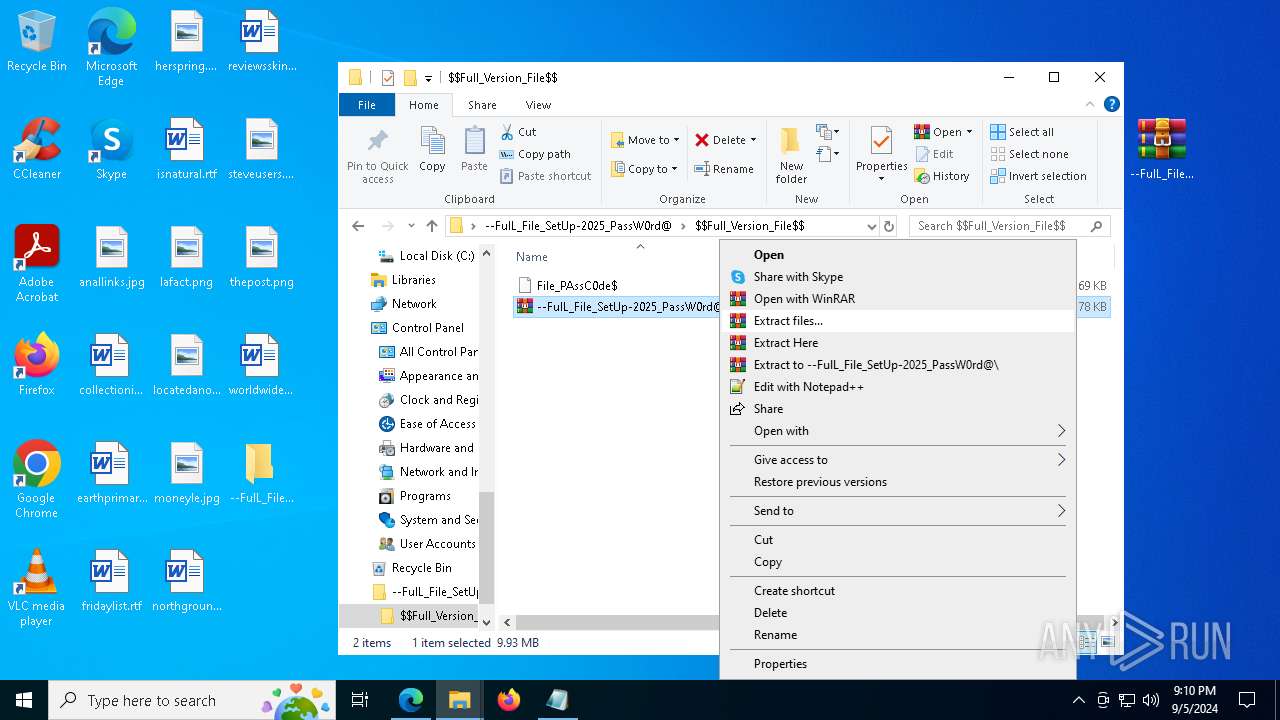
Task: Open file History from ribbon
Action: point(941,176)
